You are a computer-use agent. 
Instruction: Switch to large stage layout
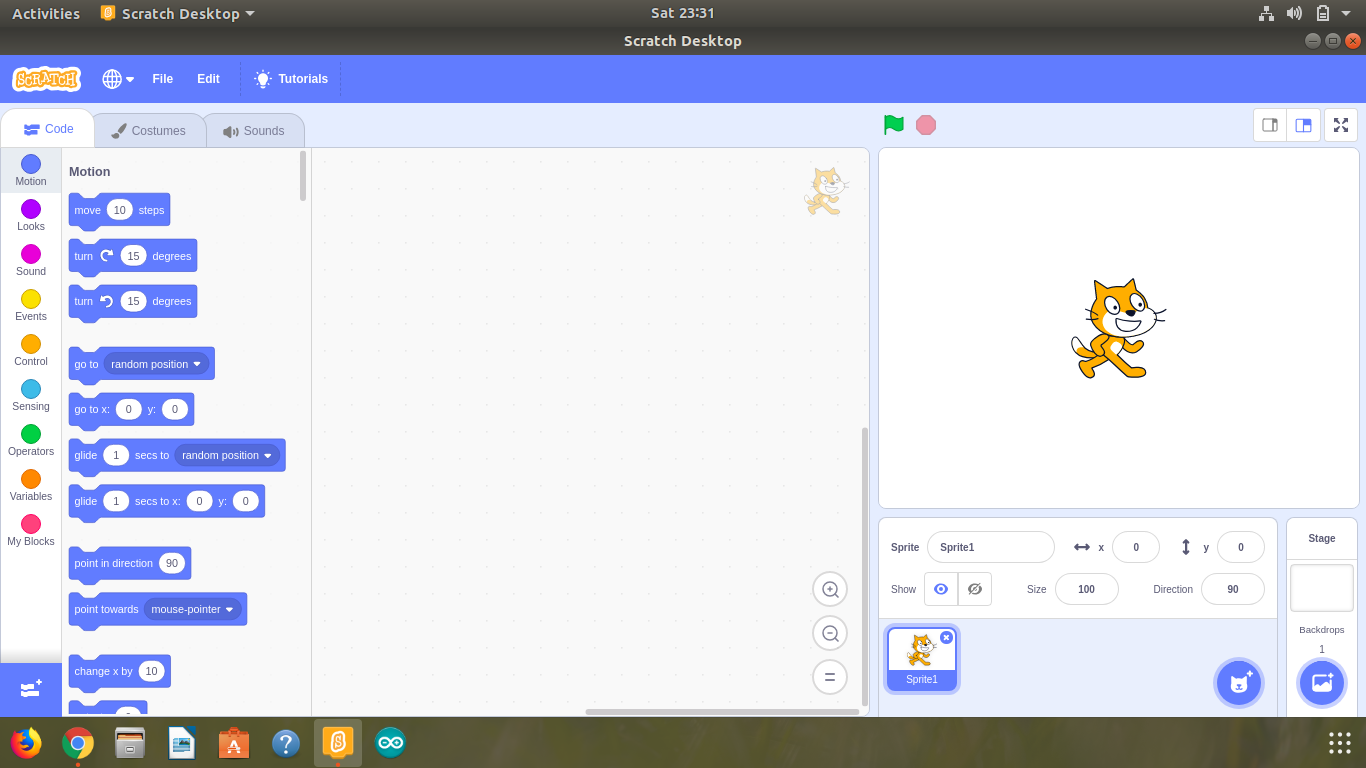[1303, 125]
